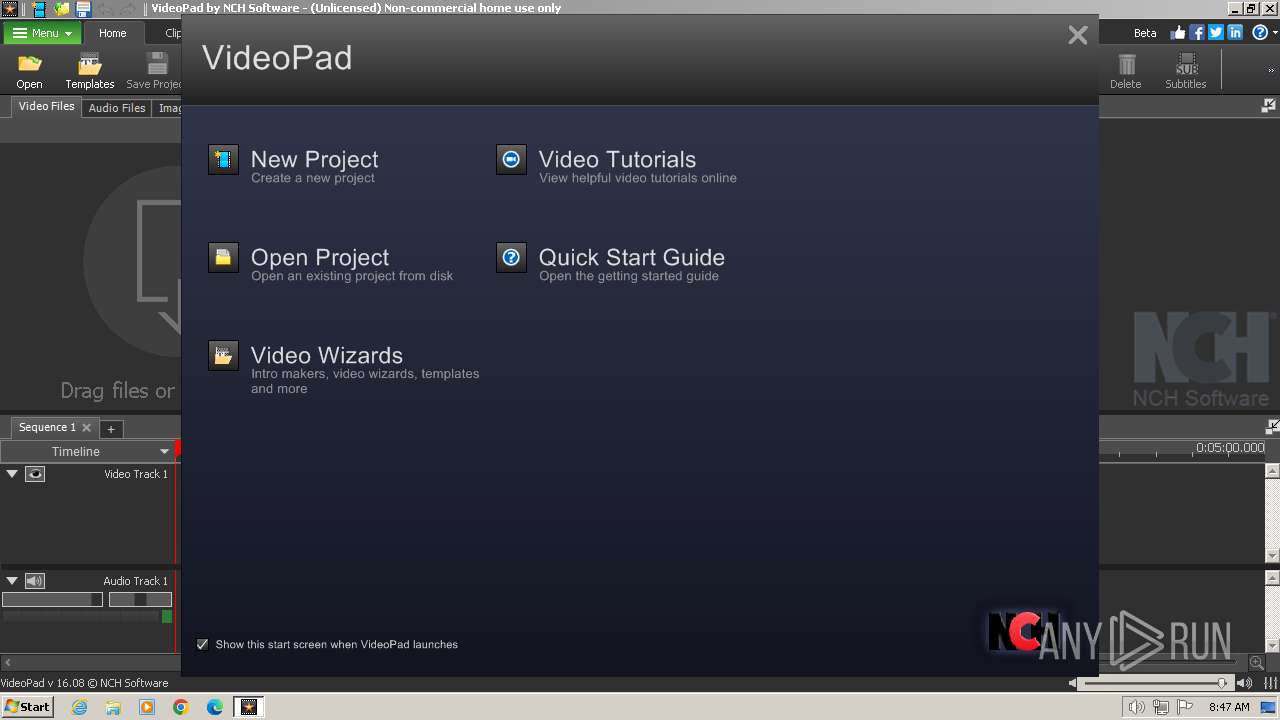
Task: Click the Twitter share icon
Action: 1216,32
